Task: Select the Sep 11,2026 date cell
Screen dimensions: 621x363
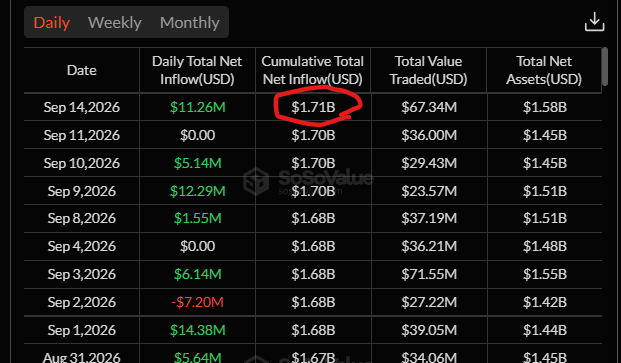Action: pos(82,135)
